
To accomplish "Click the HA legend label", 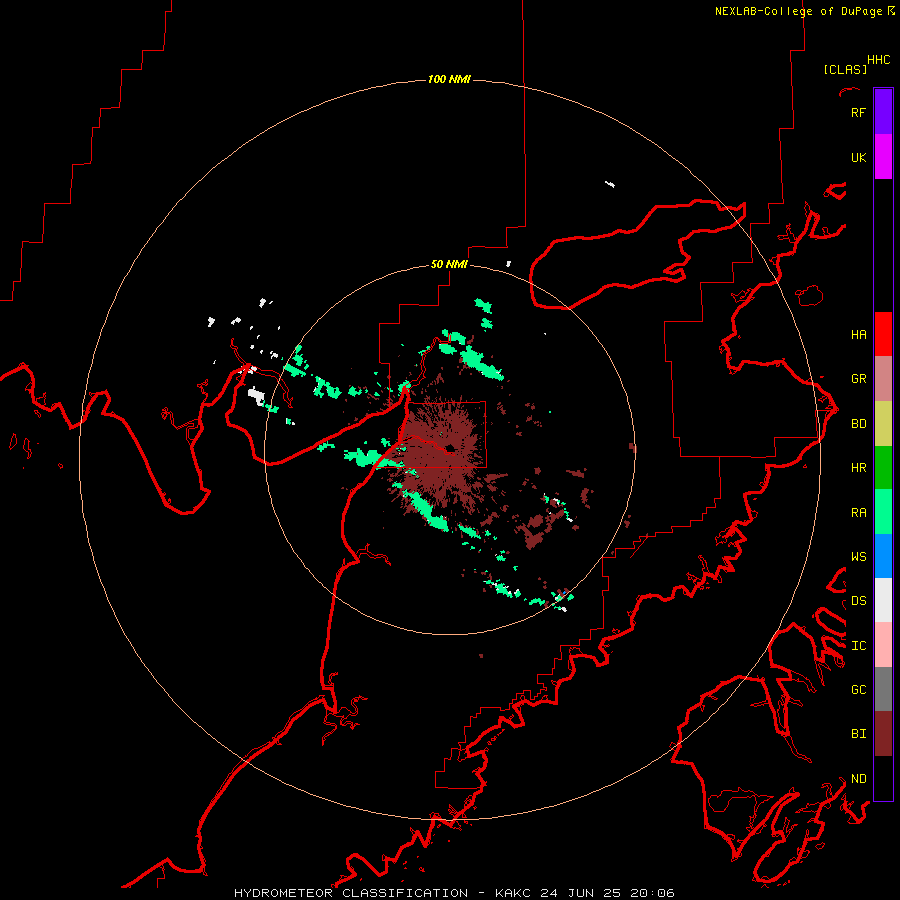I will (x=858, y=335).
